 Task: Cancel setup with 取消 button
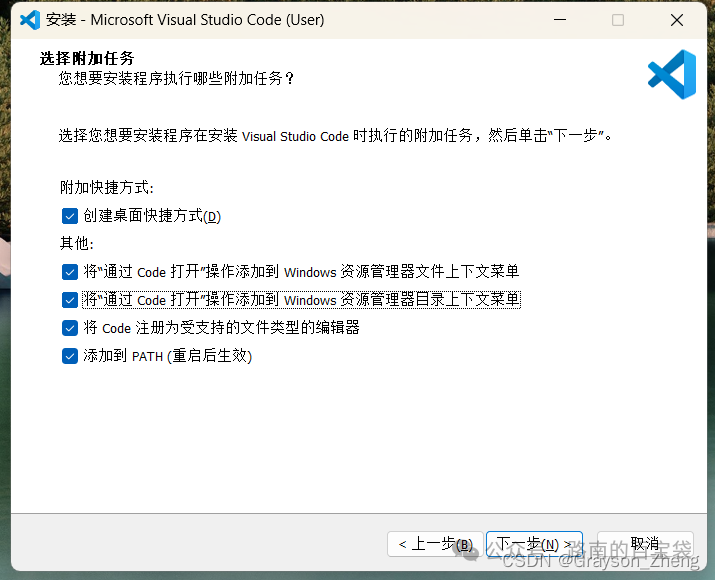(645, 544)
